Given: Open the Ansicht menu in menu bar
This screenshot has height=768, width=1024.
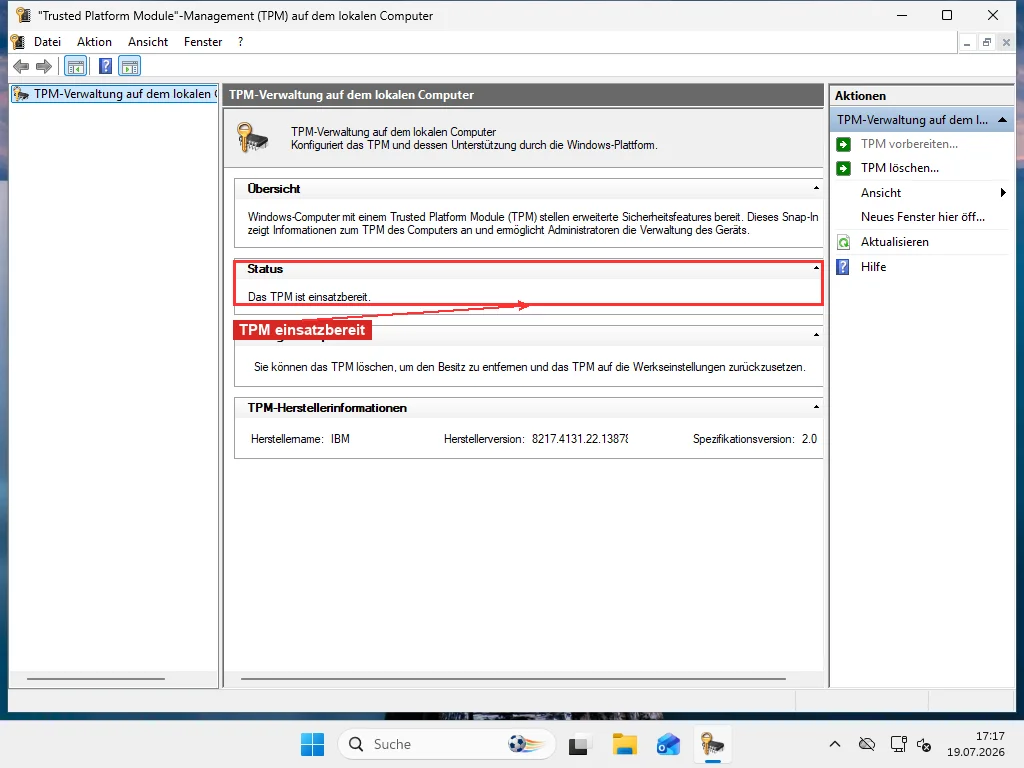Looking at the screenshot, I should [x=148, y=42].
